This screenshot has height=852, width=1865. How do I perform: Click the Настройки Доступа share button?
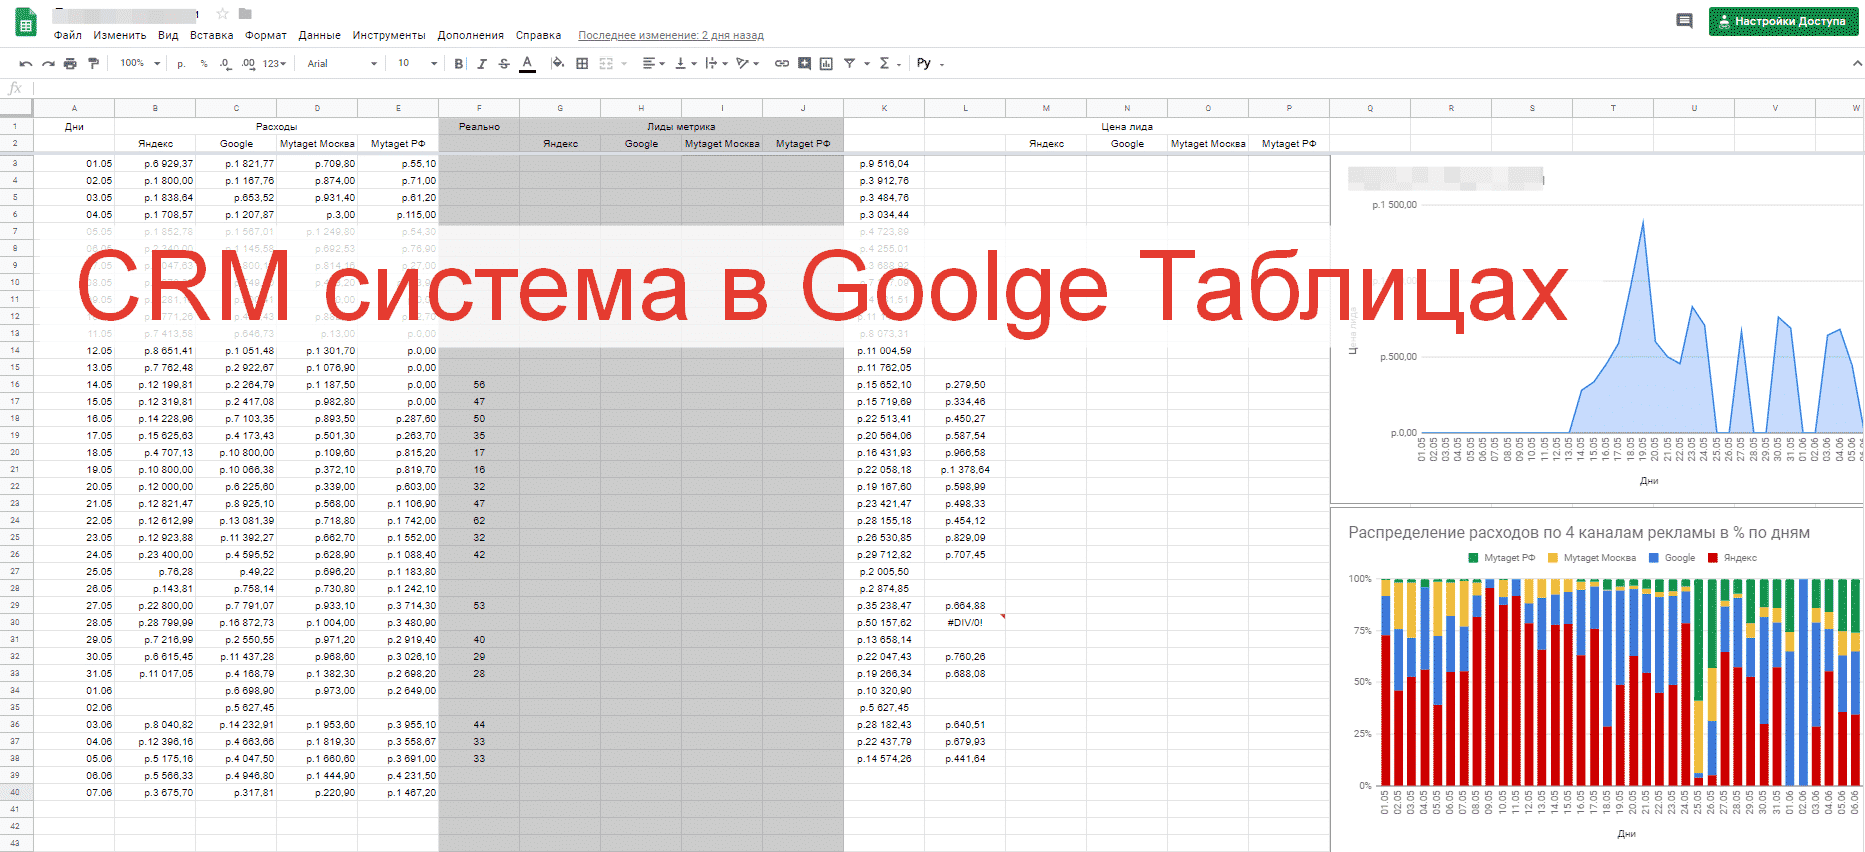pyautogui.click(x=1783, y=21)
